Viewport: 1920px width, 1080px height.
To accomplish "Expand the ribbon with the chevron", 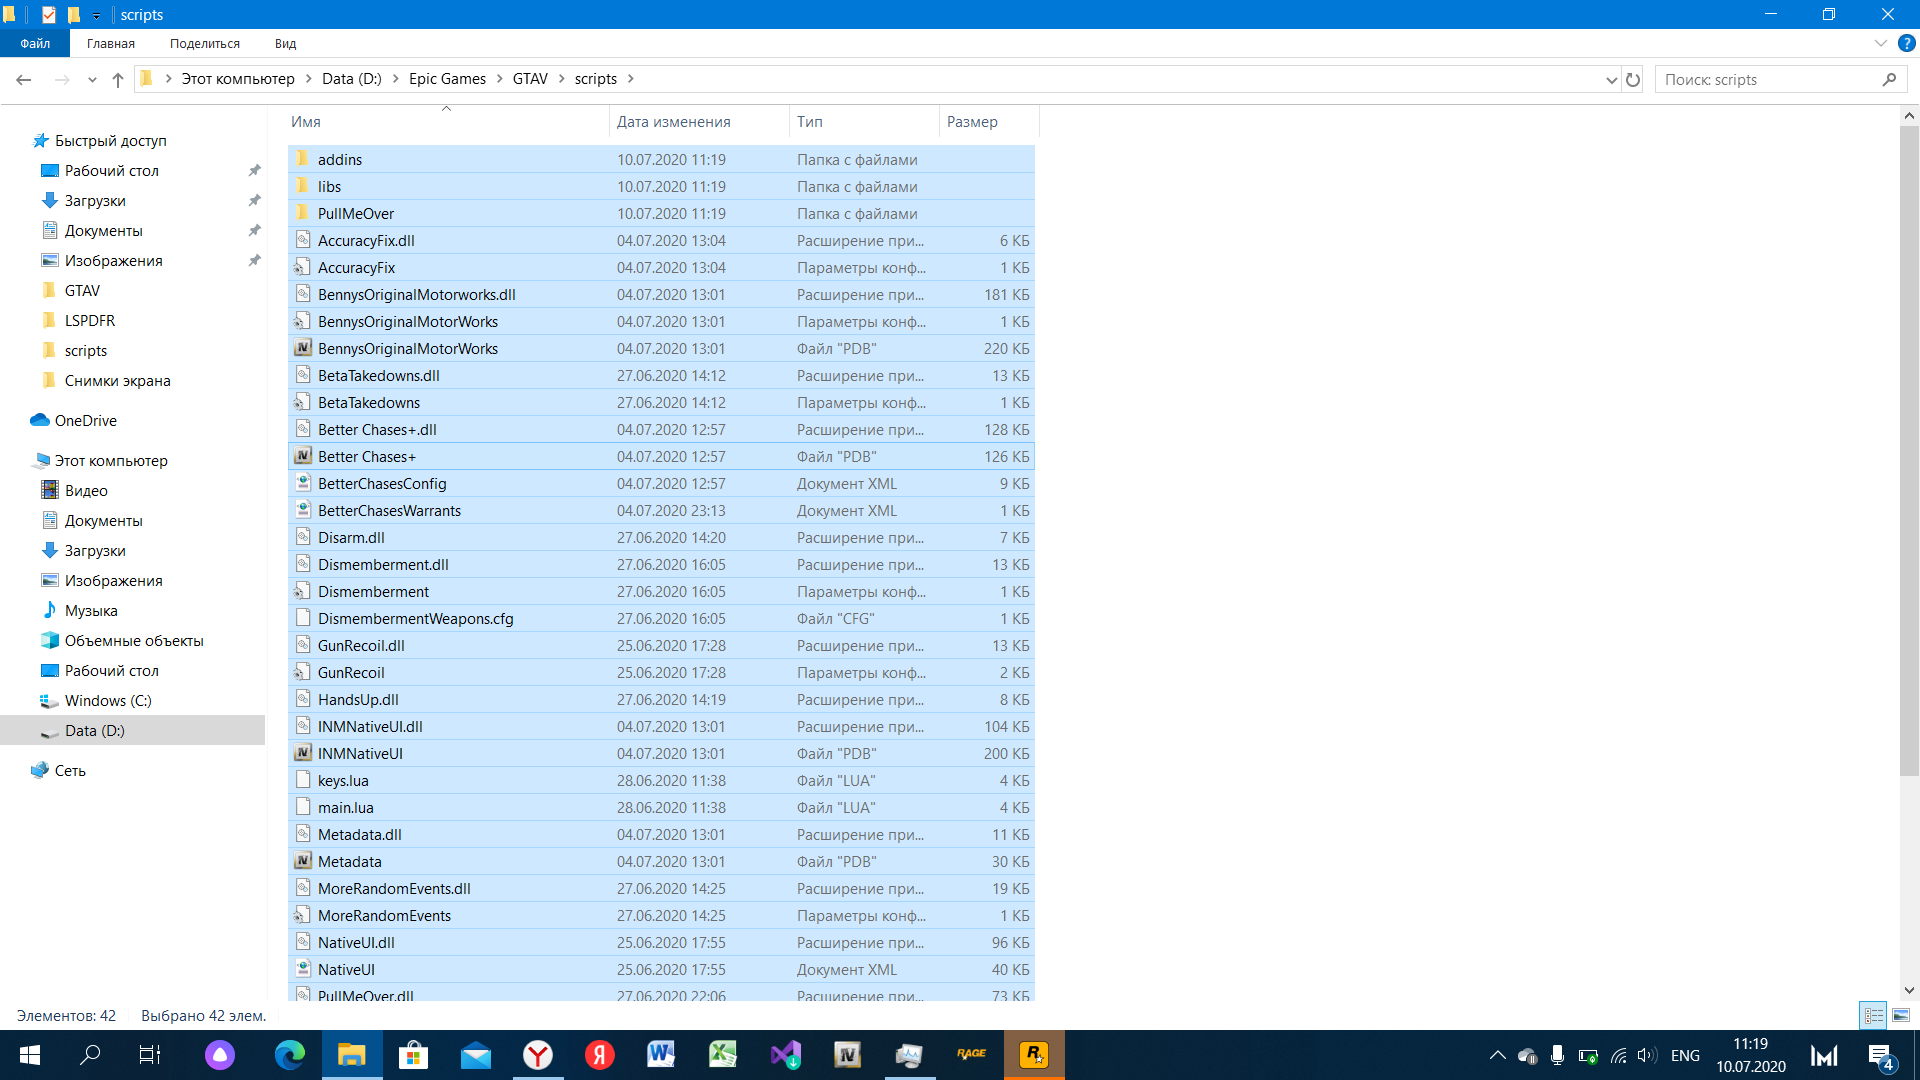I will pos(1880,44).
